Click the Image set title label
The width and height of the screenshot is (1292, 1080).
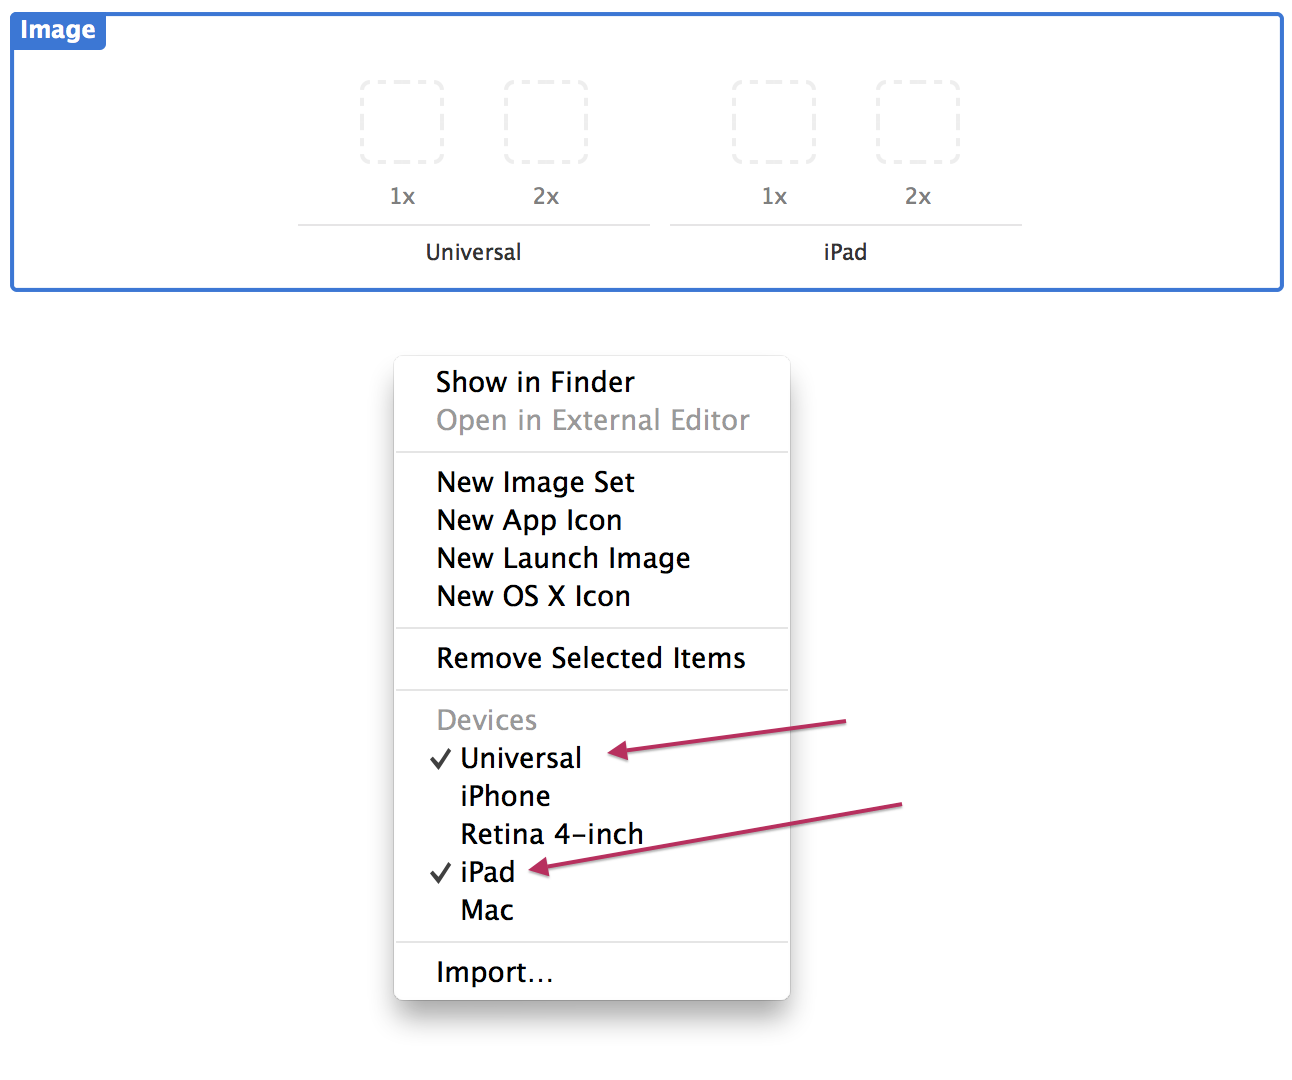[58, 30]
